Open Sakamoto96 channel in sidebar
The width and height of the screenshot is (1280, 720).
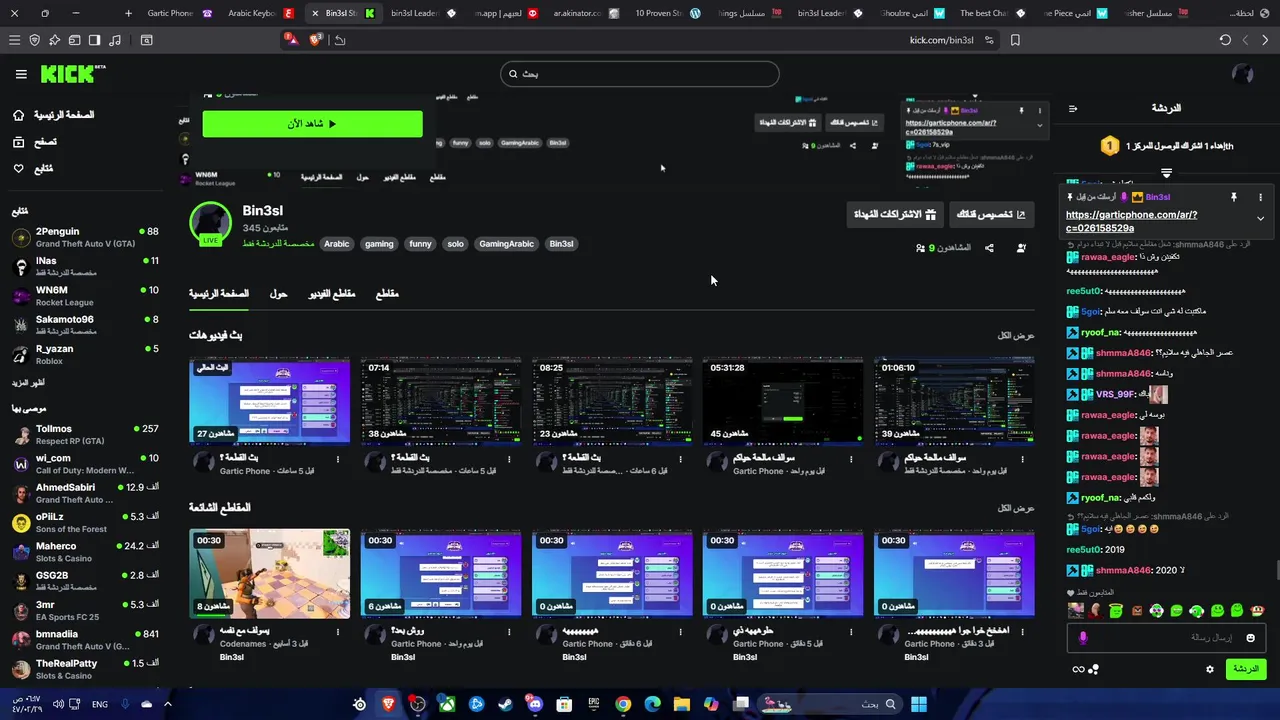(85, 325)
